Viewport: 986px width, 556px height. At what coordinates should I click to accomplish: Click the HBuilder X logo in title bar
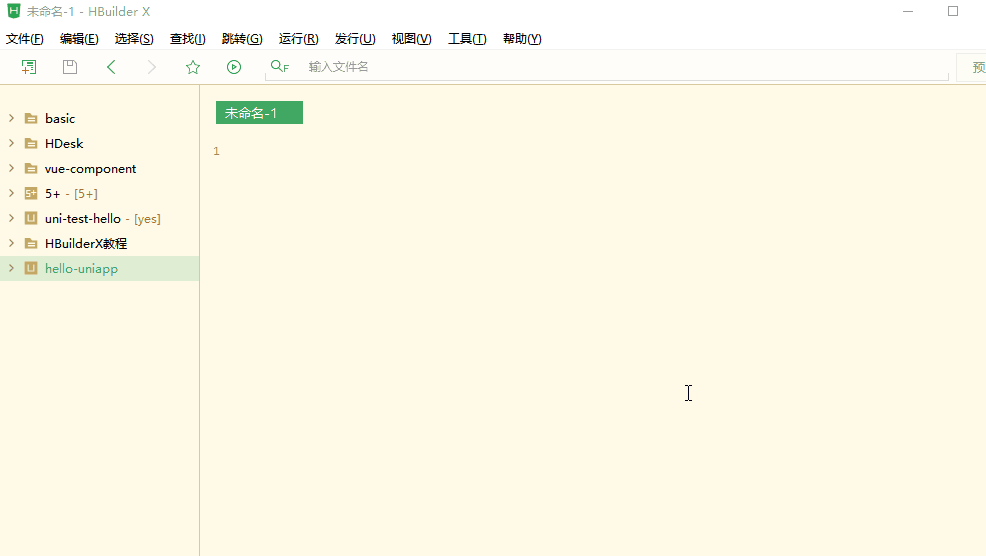pos(14,11)
